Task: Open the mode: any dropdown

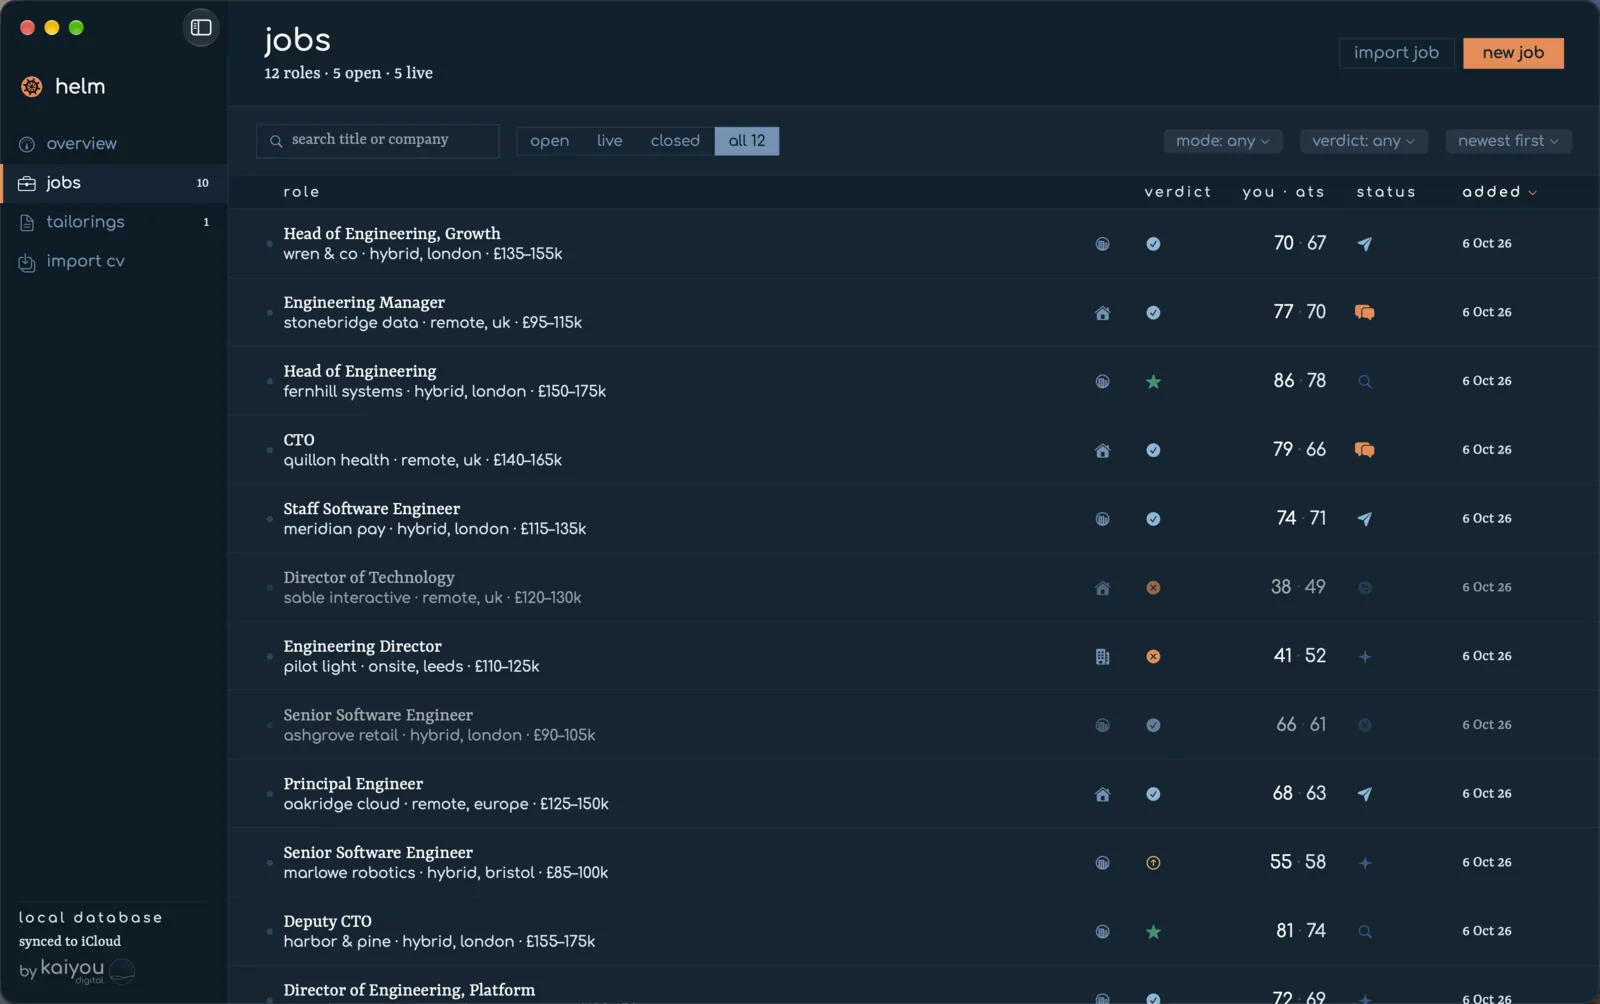Action: click(1222, 141)
